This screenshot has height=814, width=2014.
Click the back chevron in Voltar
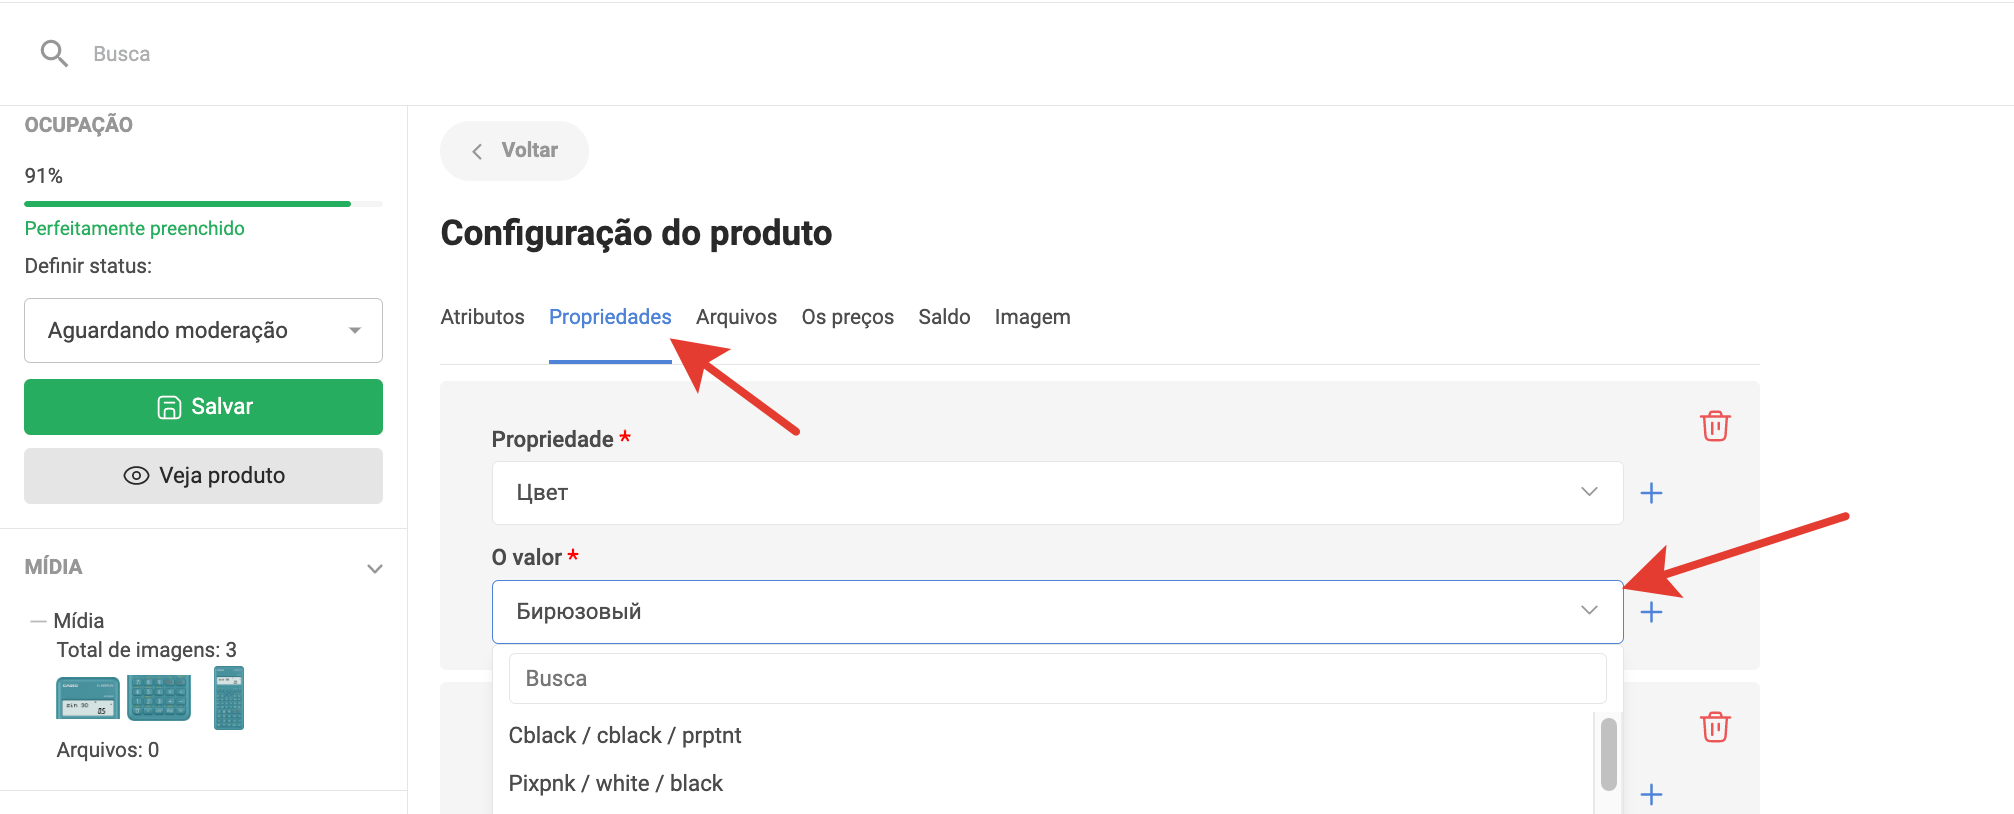point(478,151)
